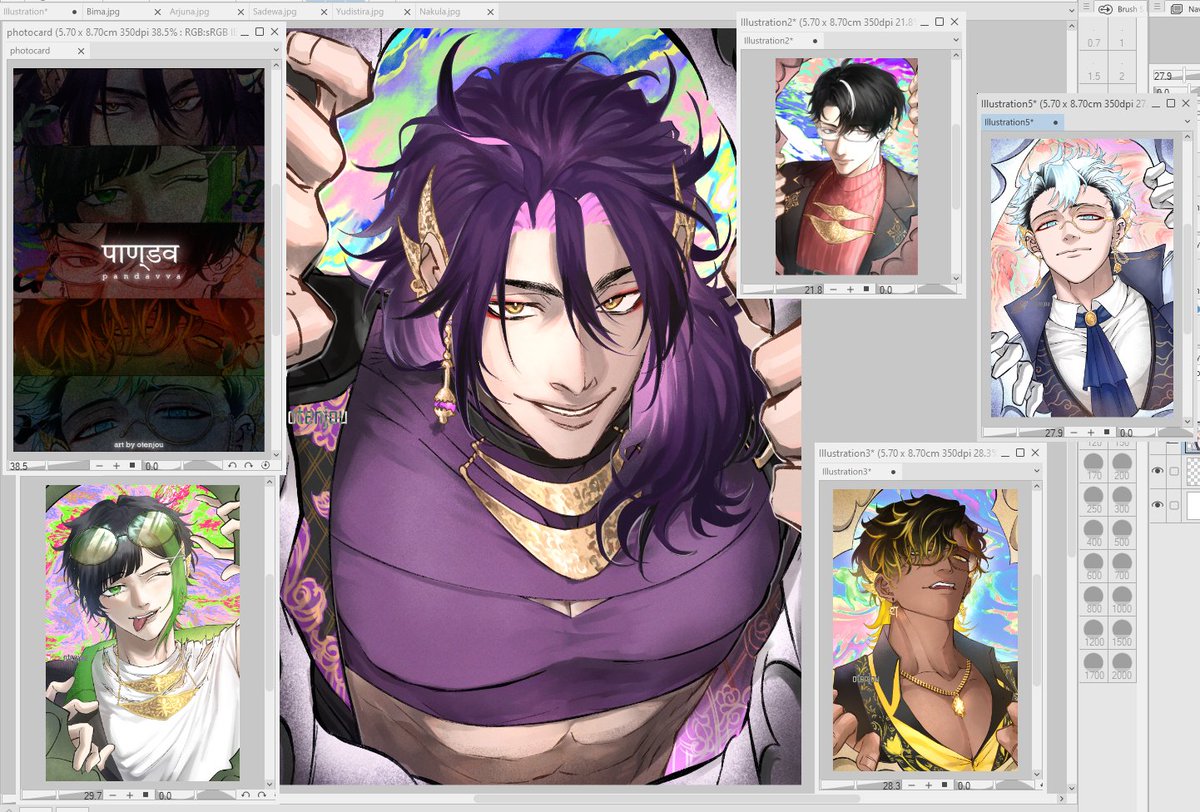The height and width of the screenshot is (812, 1200).
Task: Click photocard zoom value 38.5
Action: (18, 466)
